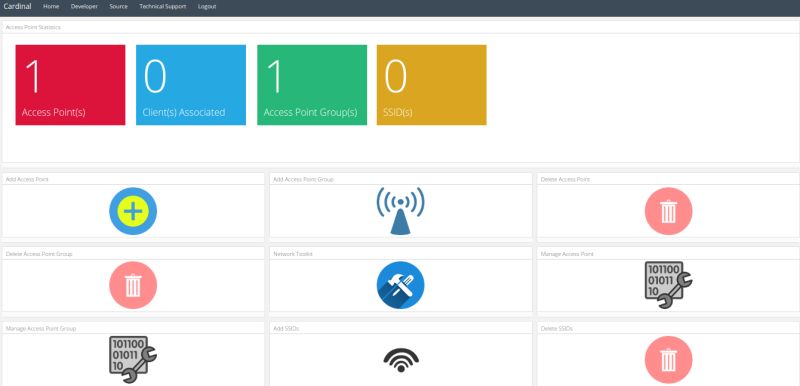Open the Source menu item
Screen dimensions: 800x386
coord(118,7)
